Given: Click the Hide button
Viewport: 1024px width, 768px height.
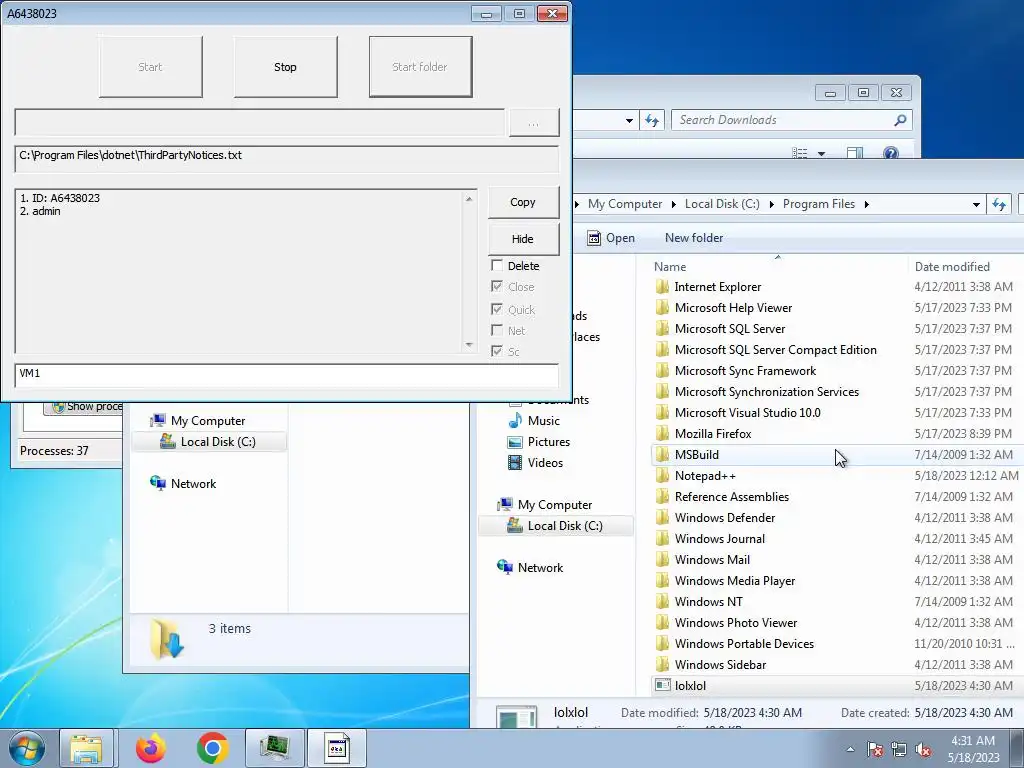Looking at the screenshot, I should click(523, 238).
